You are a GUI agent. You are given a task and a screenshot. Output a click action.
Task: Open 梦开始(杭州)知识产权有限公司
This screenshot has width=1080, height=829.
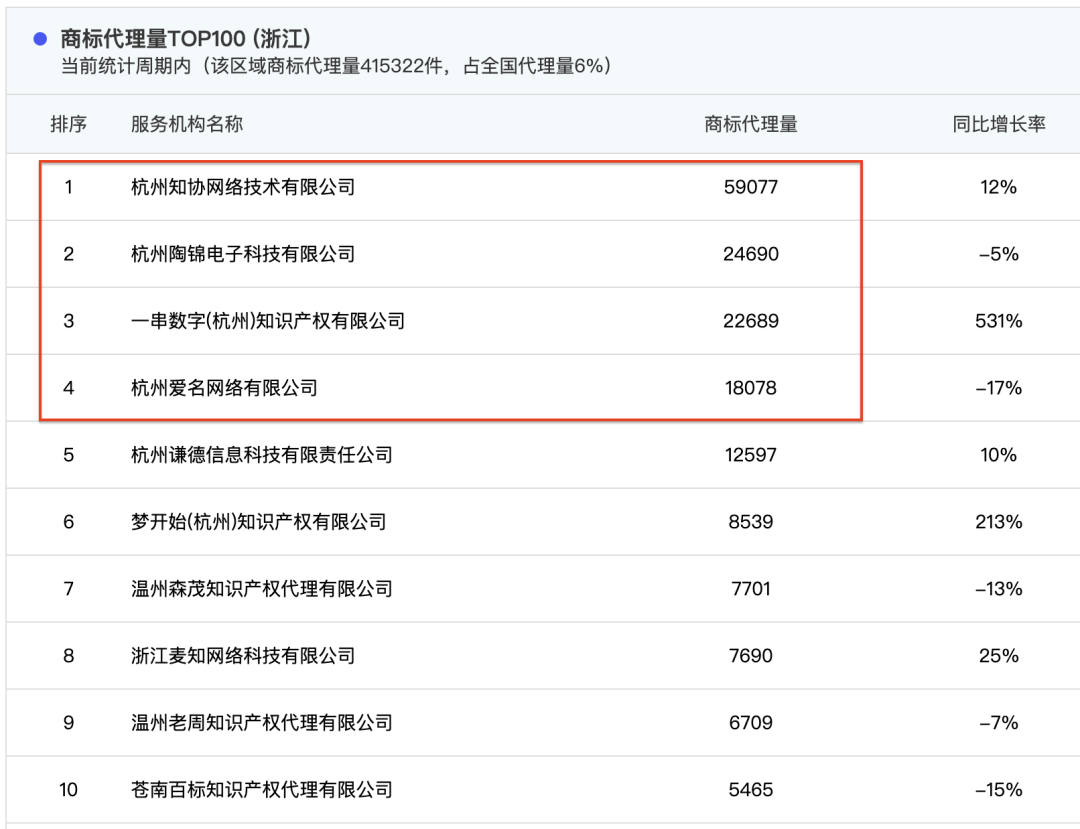(x=259, y=522)
